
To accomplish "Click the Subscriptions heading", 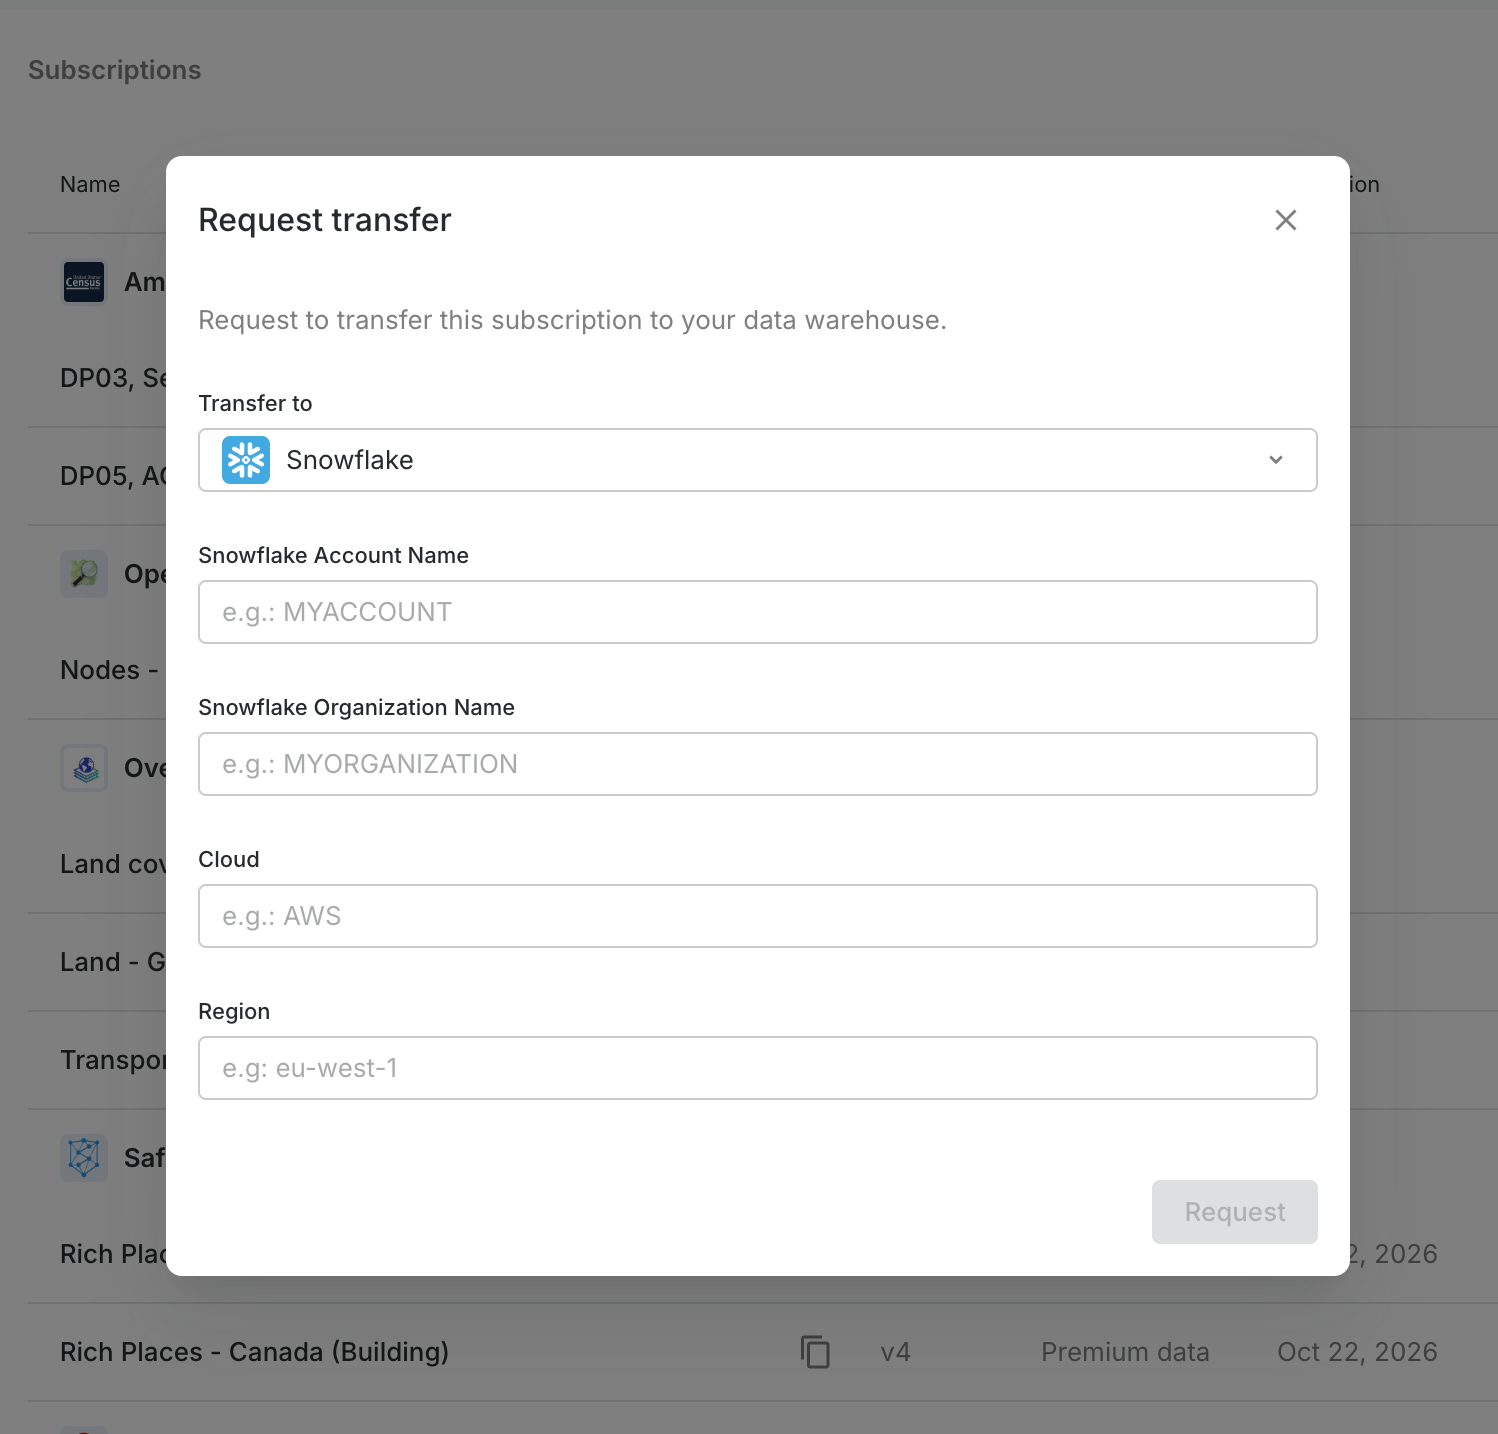I will (115, 70).
